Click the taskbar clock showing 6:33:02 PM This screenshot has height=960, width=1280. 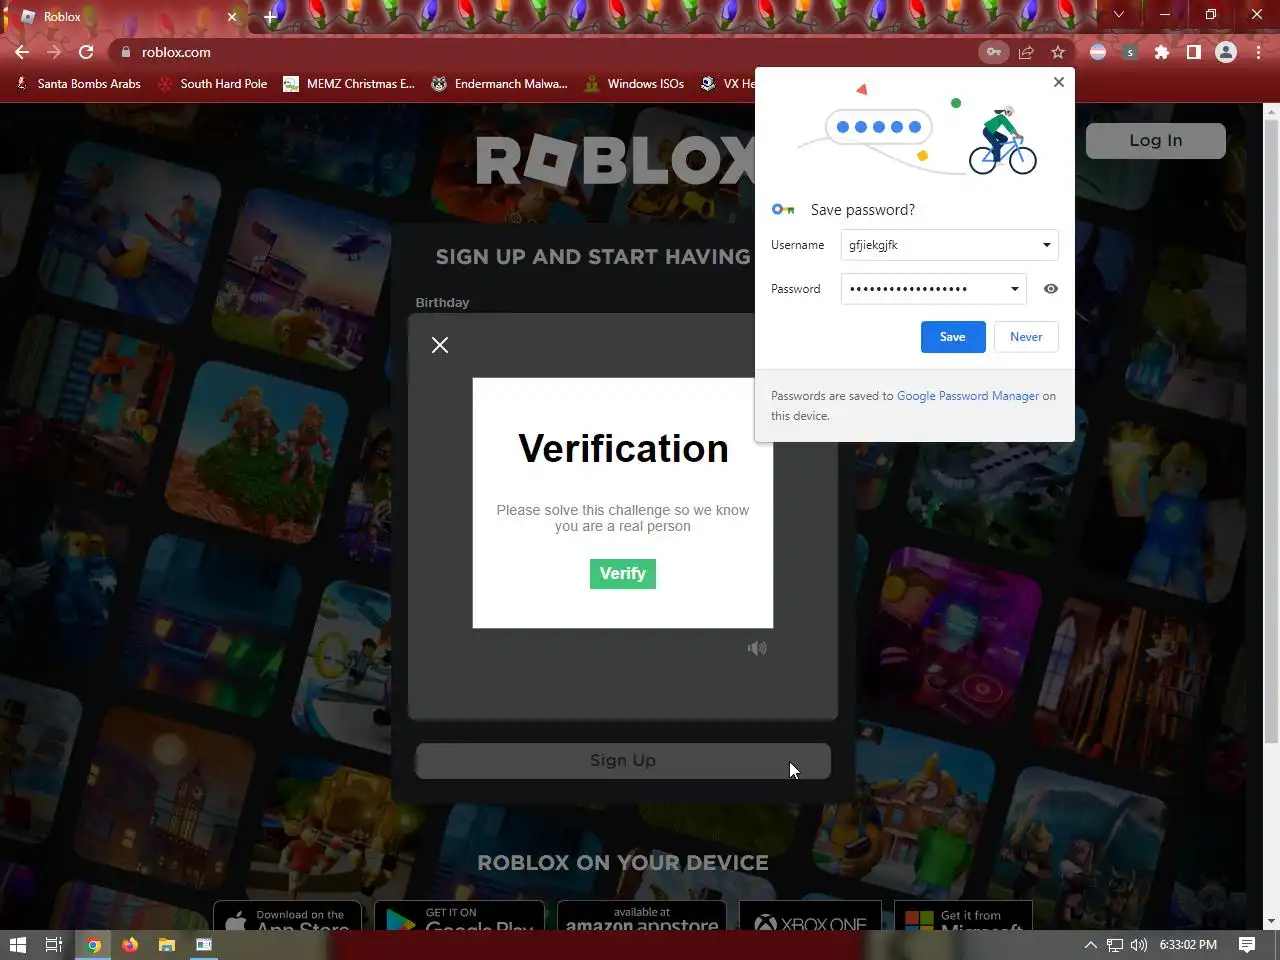point(1188,944)
